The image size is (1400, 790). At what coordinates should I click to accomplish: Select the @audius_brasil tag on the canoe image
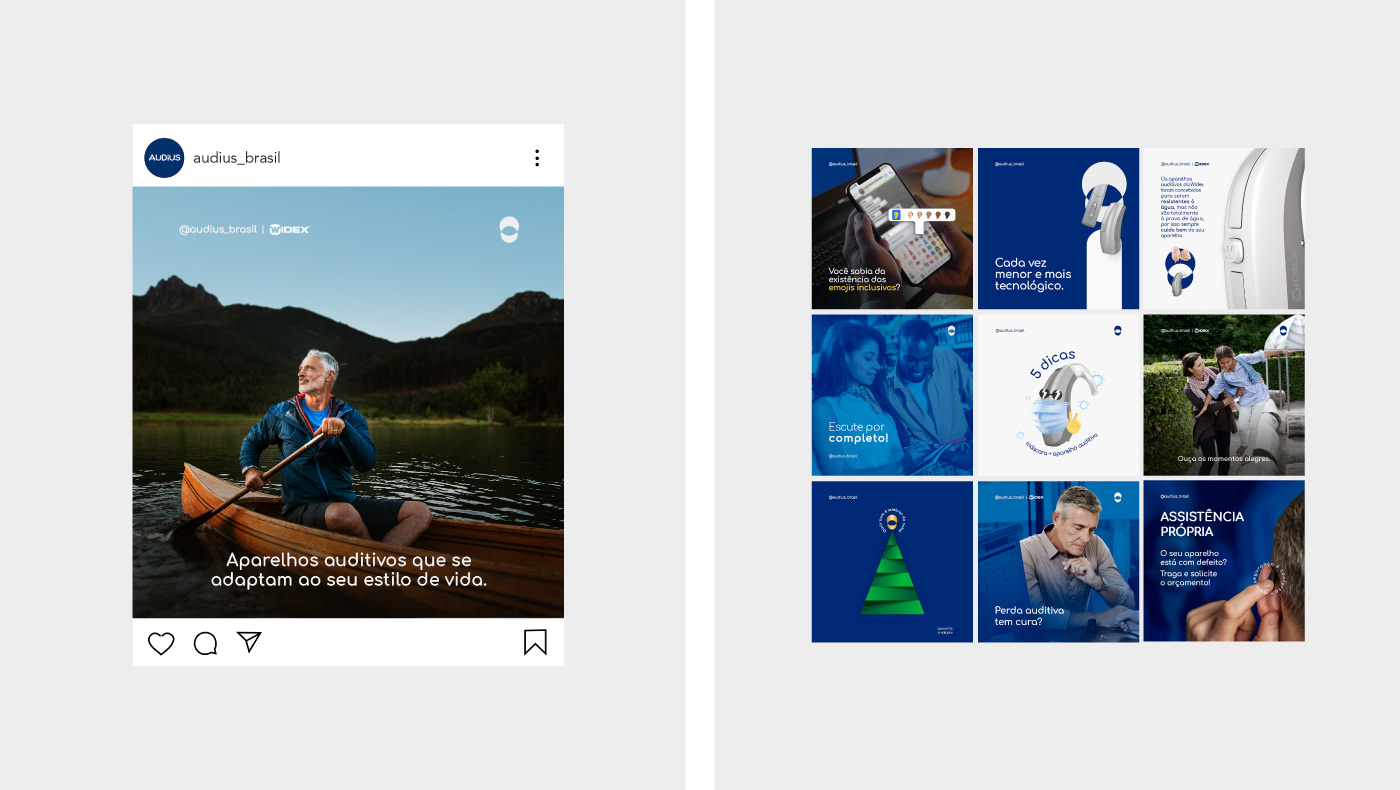click(x=218, y=229)
